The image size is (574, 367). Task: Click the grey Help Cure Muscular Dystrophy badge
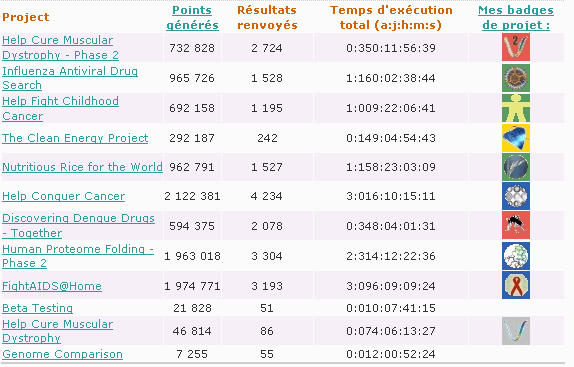[515, 331]
